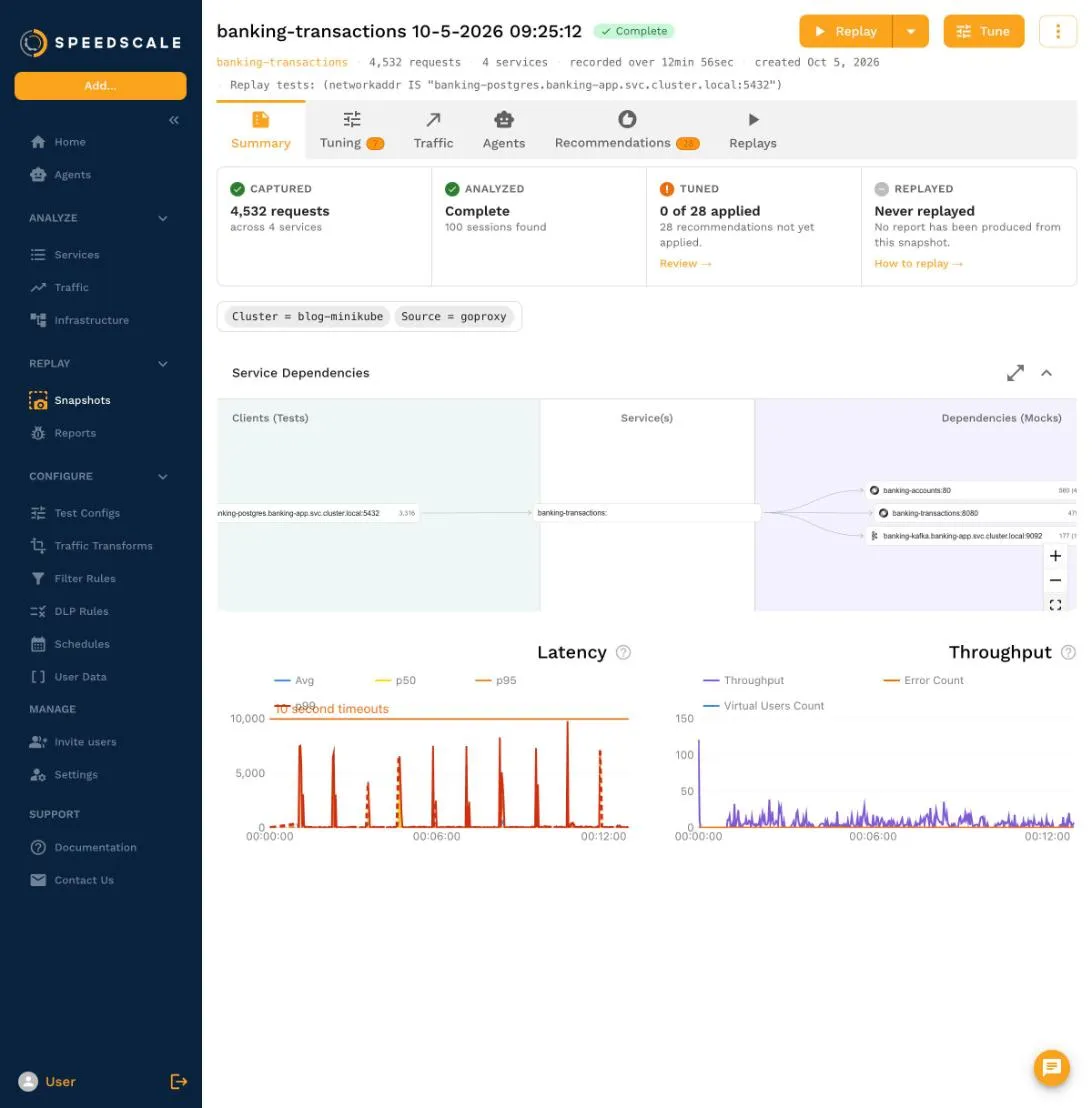The height and width of the screenshot is (1108, 1092).
Task: Open Infrastructure in the sidebar
Action: click(x=91, y=320)
